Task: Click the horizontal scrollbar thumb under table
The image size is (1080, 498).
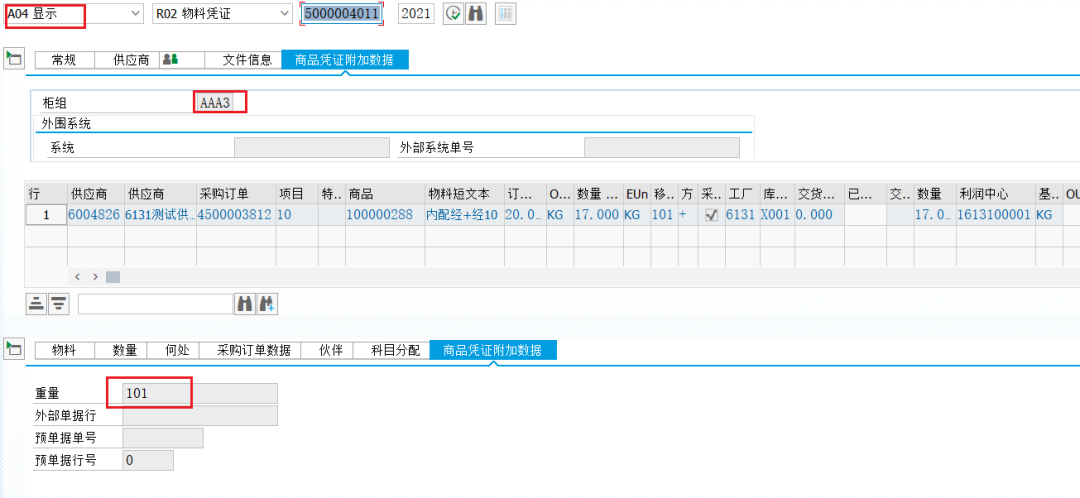Action: tap(113, 276)
